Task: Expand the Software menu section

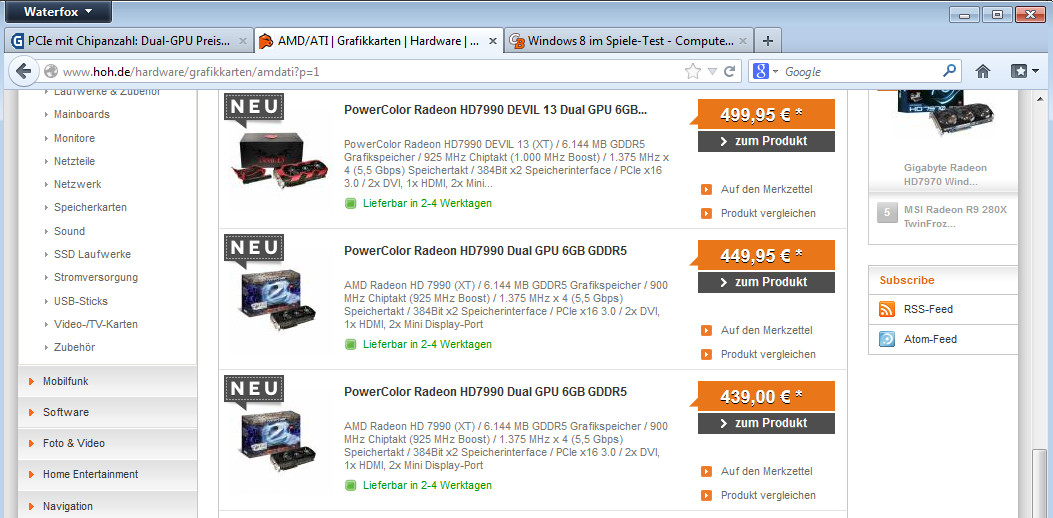Action: click(107, 412)
